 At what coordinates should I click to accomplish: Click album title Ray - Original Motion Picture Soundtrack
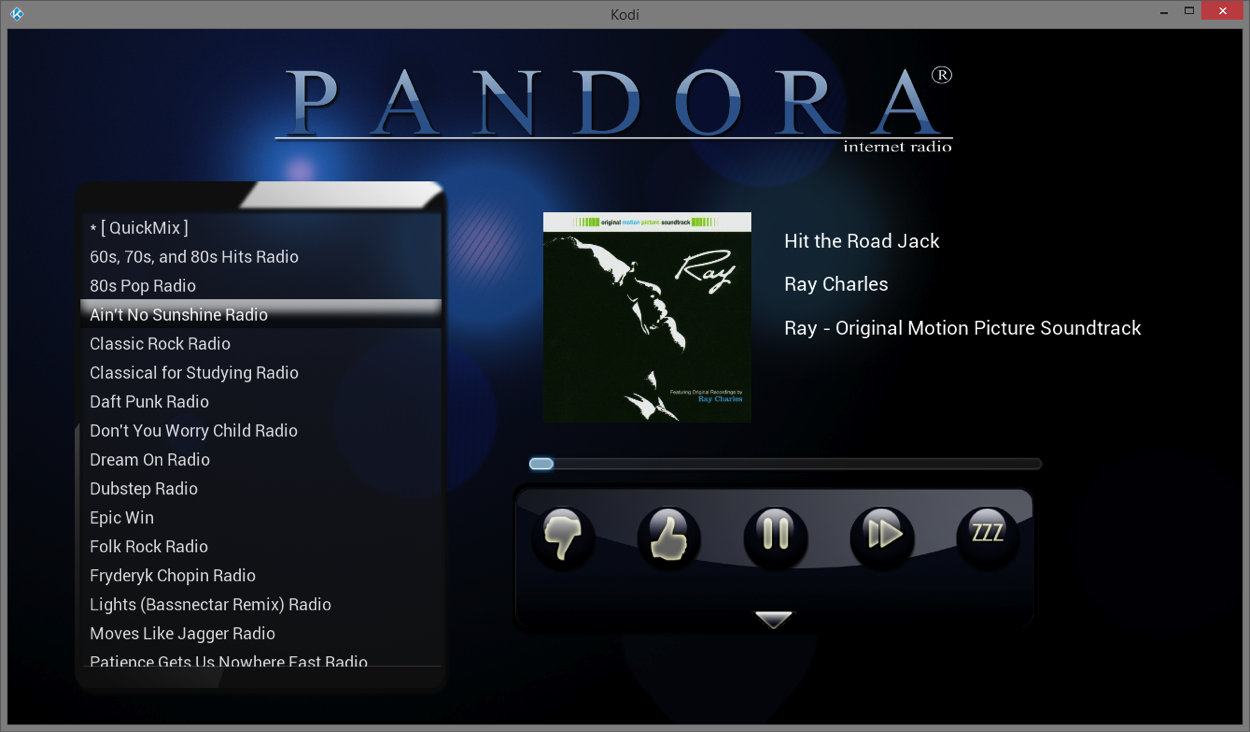click(x=962, y=328)
